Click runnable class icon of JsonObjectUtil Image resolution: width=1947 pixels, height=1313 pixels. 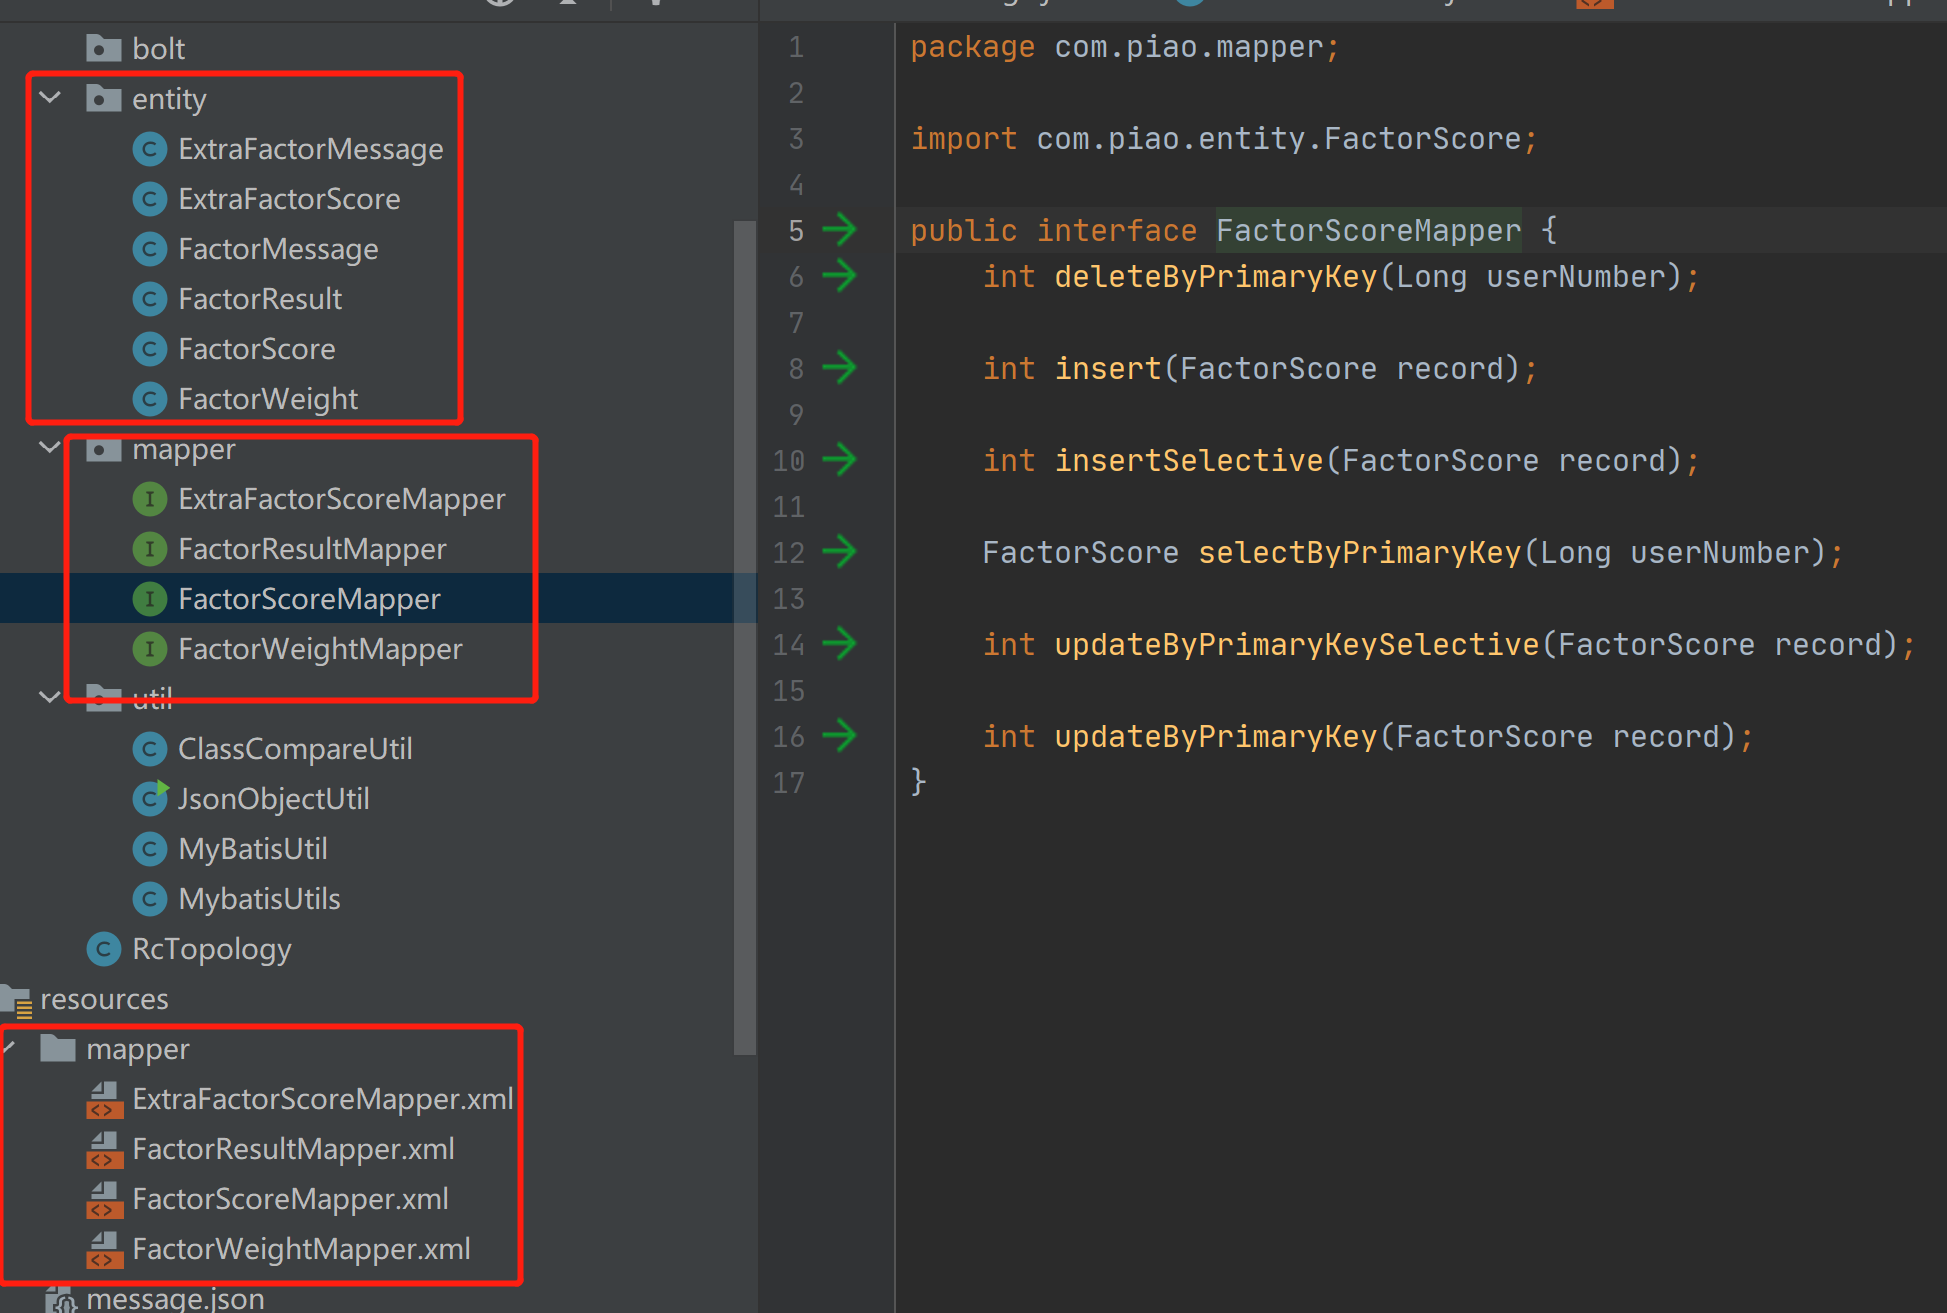pyautogui.click(x=150, y=798)
